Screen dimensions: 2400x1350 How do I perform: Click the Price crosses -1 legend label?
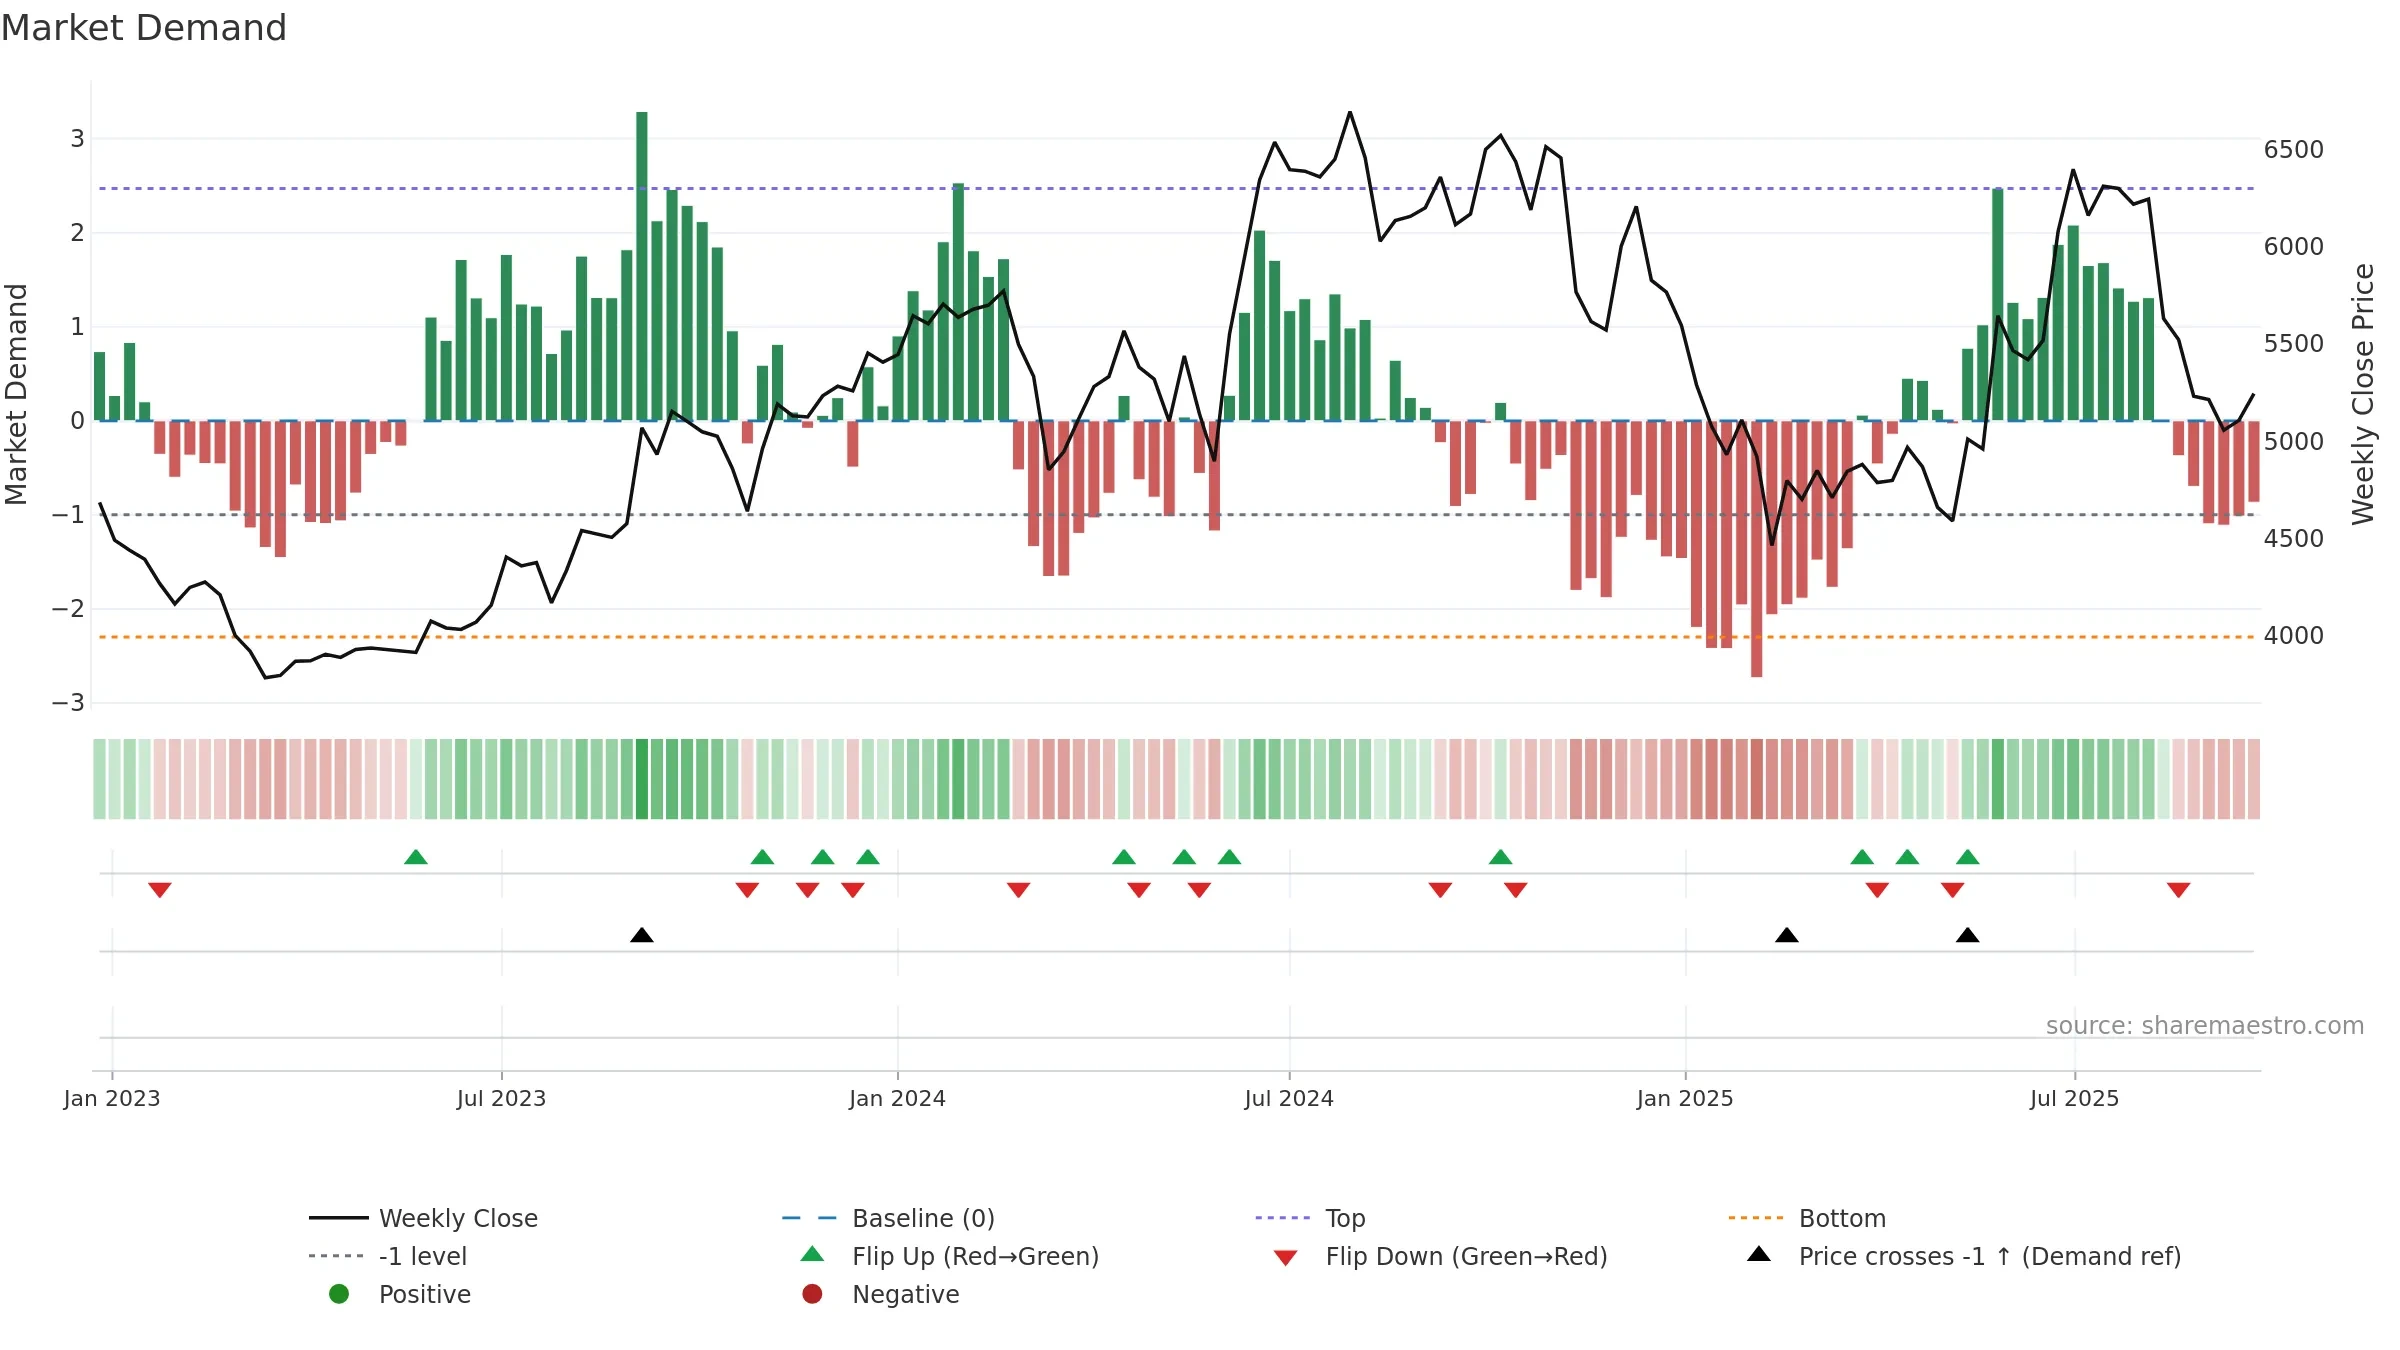pyautogui.click(x=1990, y=1257)
